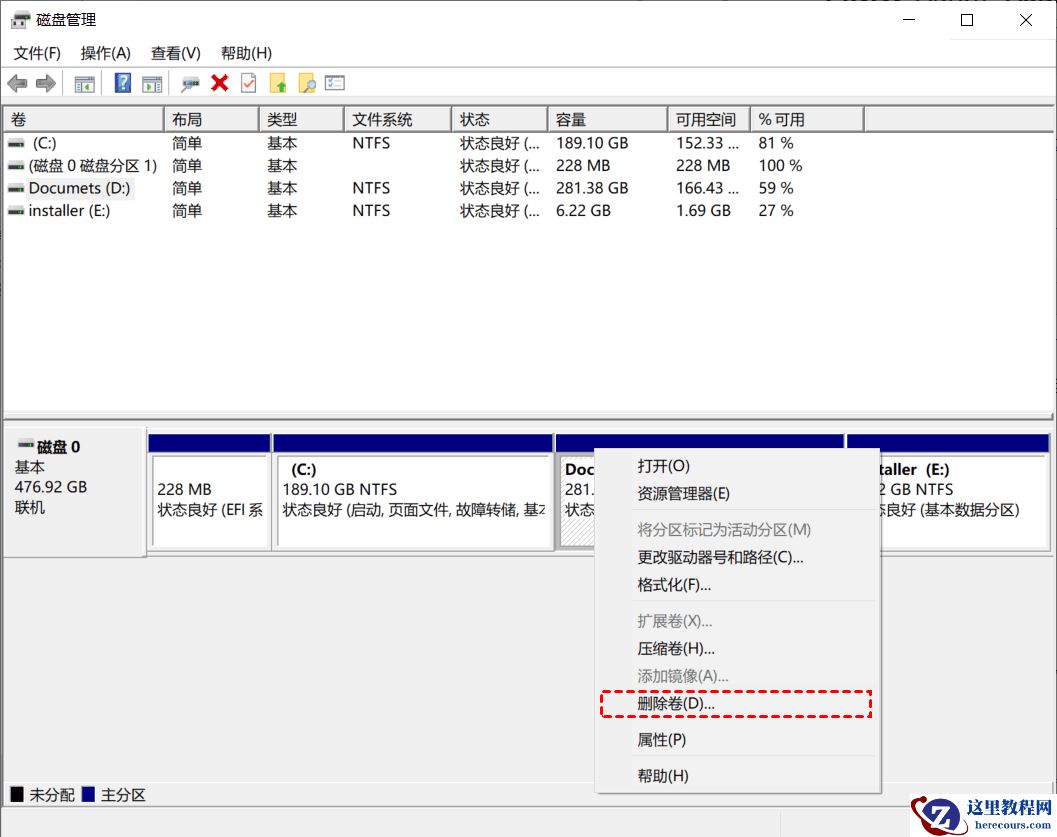
Task: Toggle the show/hide console tree toolbar icon
Action: [85, 83]
